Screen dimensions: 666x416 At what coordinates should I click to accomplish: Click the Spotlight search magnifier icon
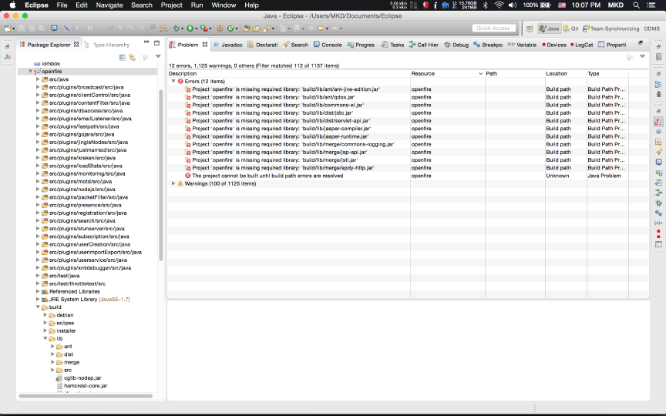pos(636,5)
